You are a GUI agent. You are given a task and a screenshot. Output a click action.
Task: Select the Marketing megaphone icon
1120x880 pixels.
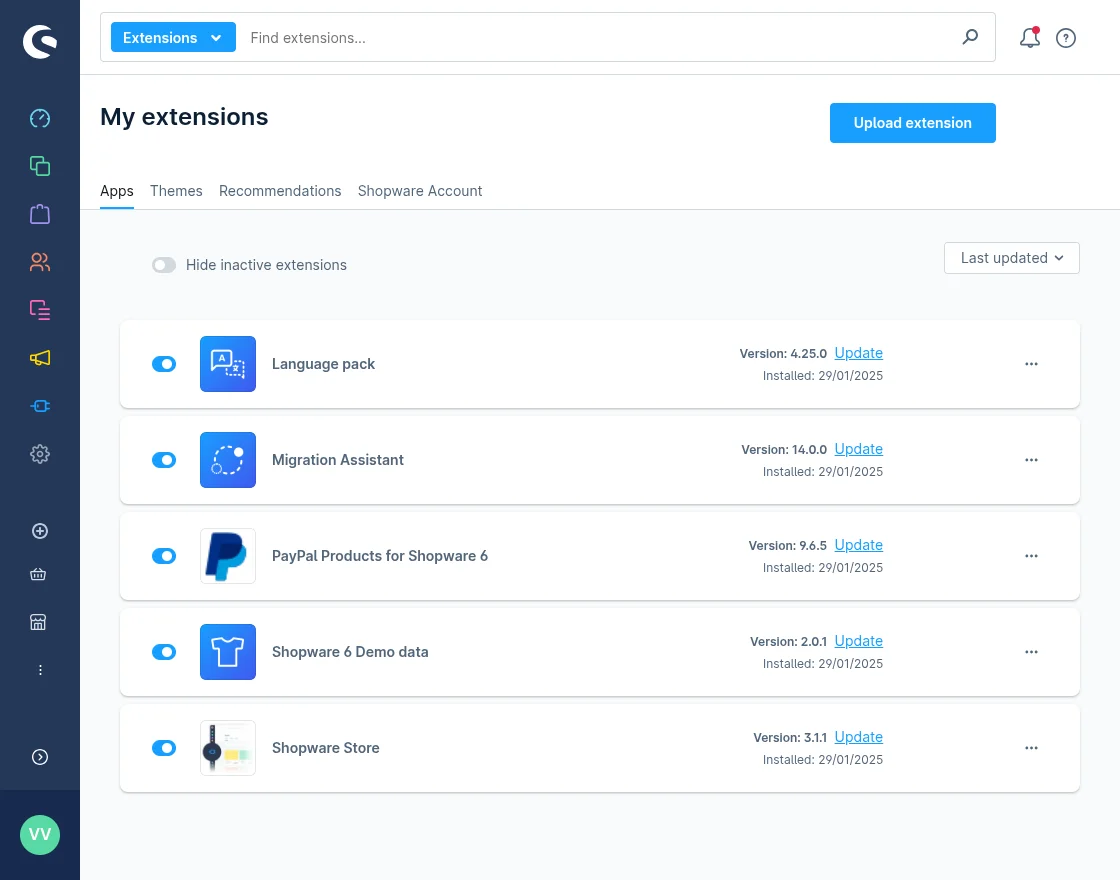pos(40,358)
